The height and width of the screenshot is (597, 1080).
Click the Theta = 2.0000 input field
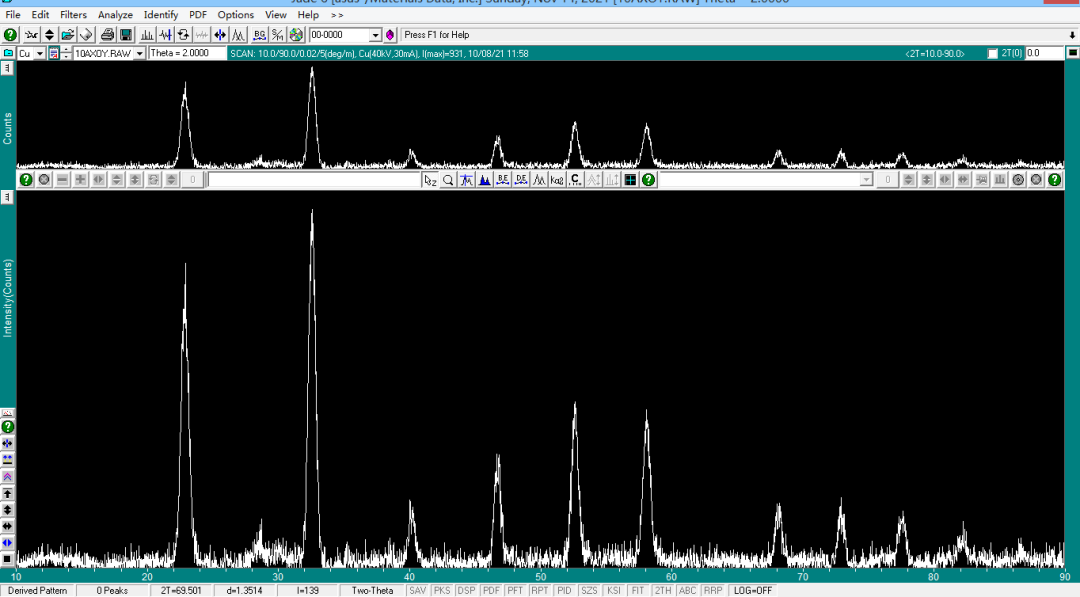186,53
